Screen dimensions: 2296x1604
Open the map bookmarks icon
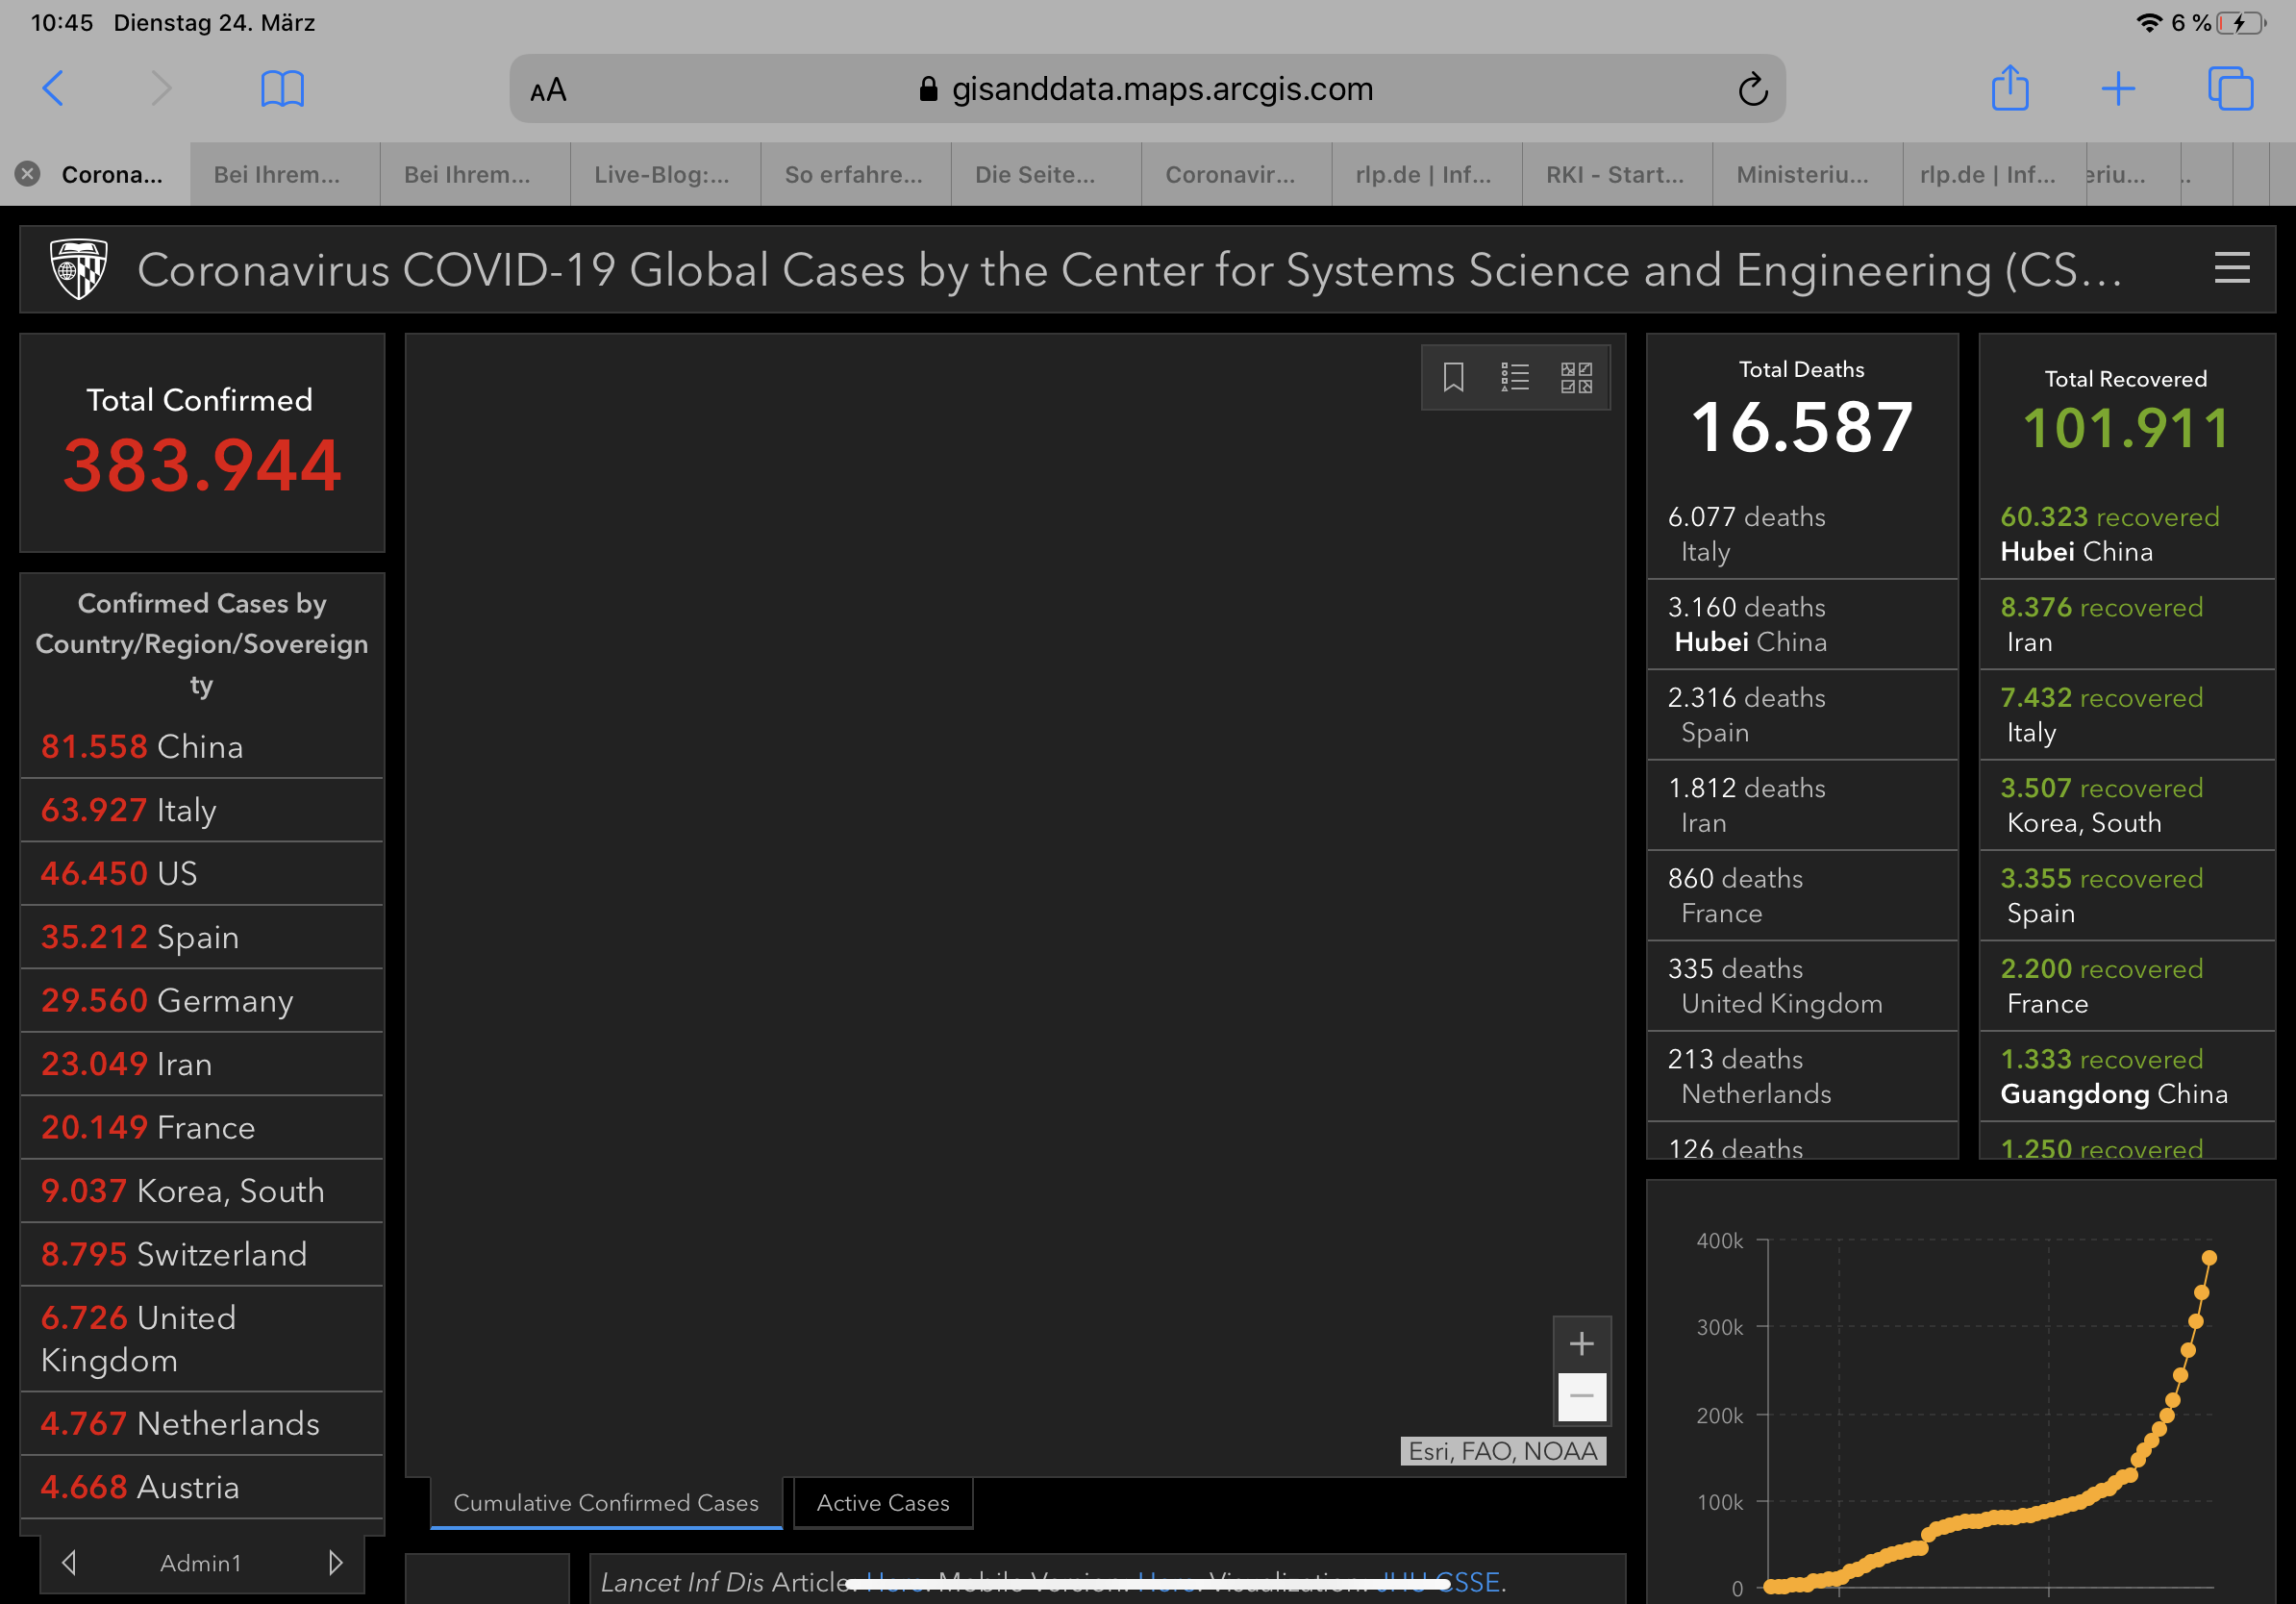(1454, 377)
